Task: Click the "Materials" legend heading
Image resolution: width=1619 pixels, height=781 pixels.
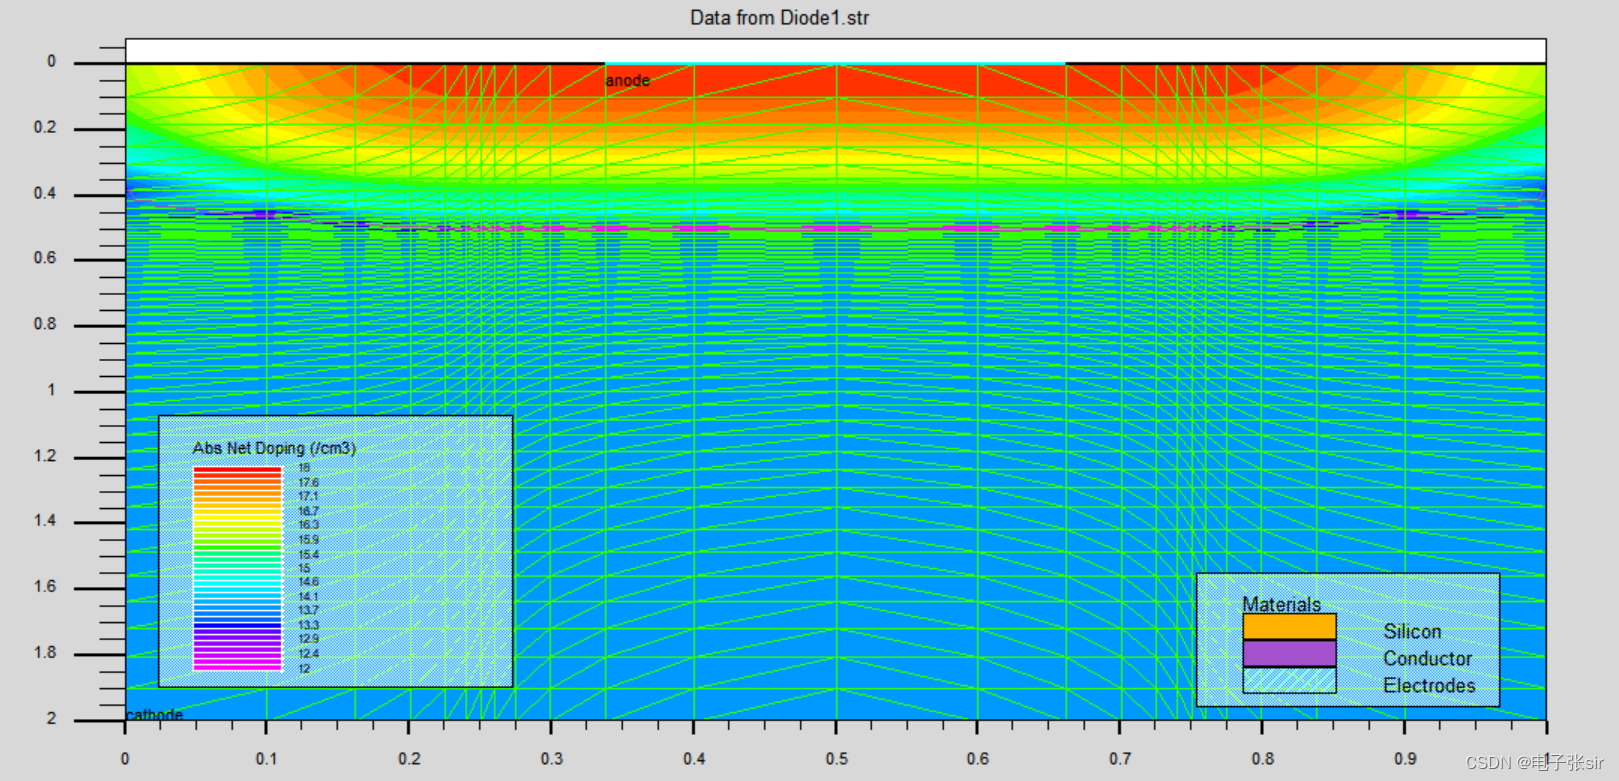Action: [x=1281, y=604]
